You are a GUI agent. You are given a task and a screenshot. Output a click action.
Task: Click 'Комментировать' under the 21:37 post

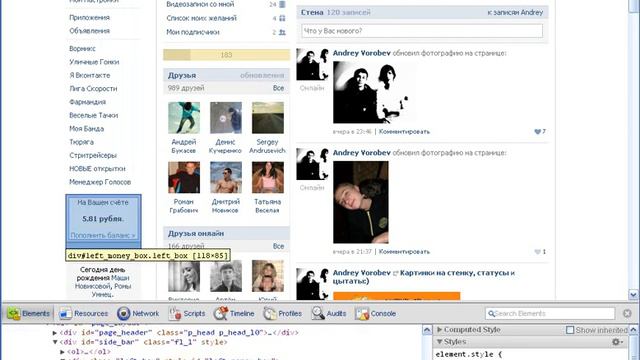[x=404, y=251]
